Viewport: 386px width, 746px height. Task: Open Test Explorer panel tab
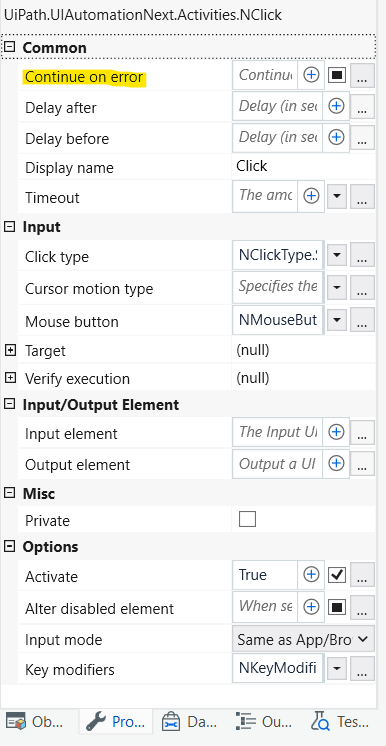click(340, 722)
